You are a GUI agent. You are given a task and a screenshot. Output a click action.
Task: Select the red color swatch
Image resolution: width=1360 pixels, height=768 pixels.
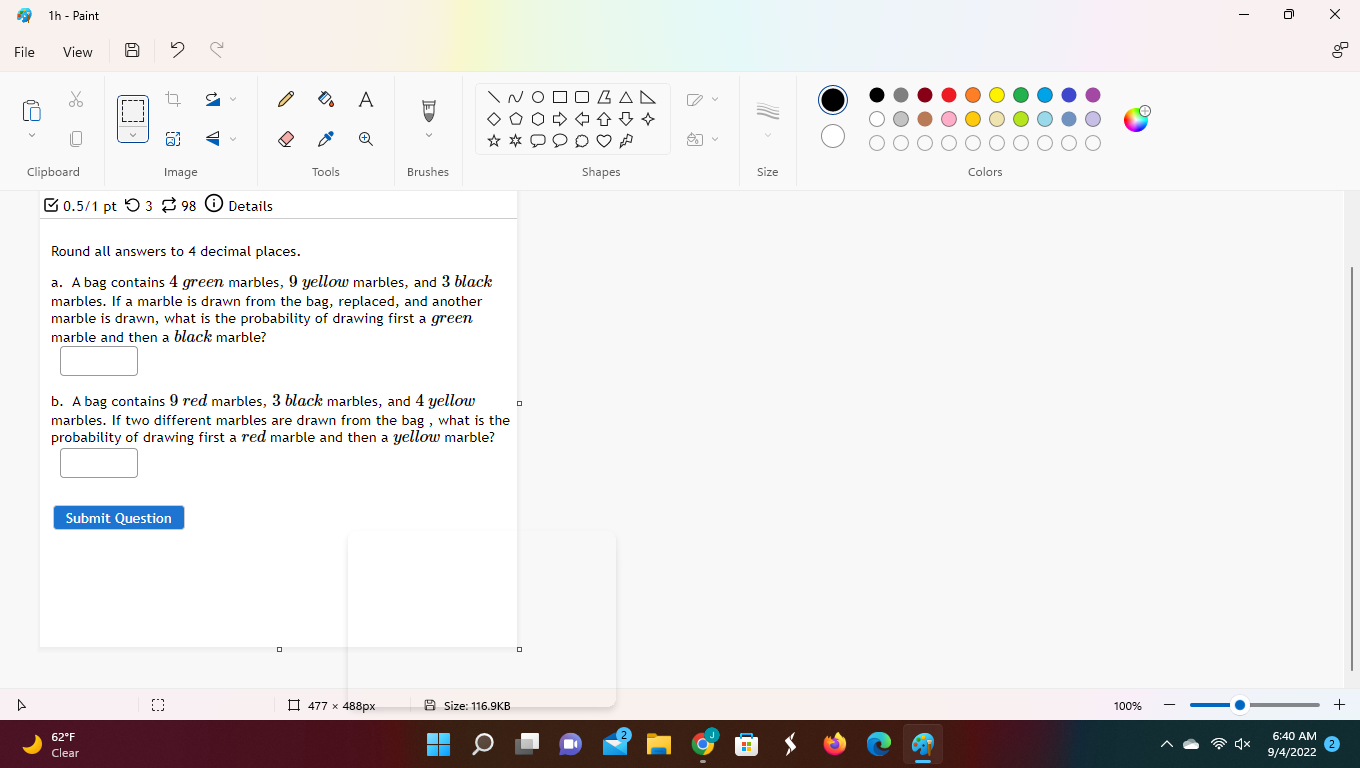(948, 95)
